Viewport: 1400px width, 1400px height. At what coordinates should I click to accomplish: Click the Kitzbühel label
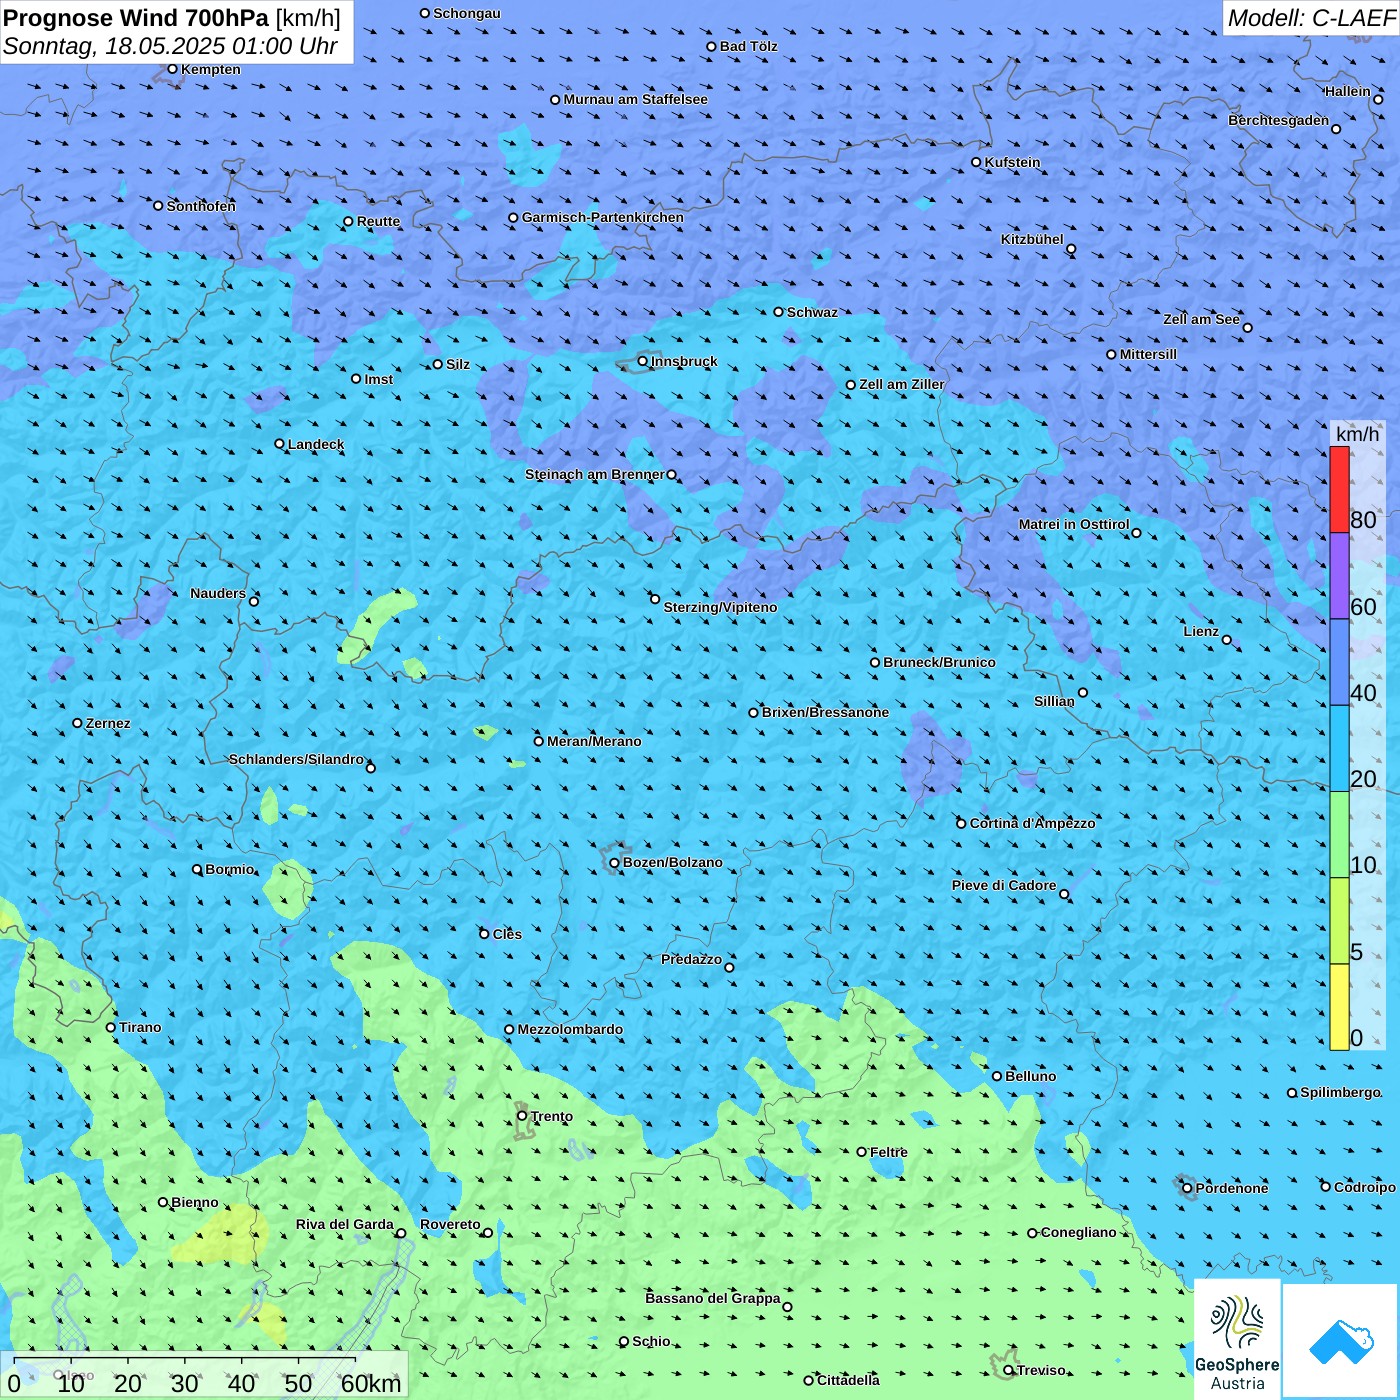[x=1032, y=239]
